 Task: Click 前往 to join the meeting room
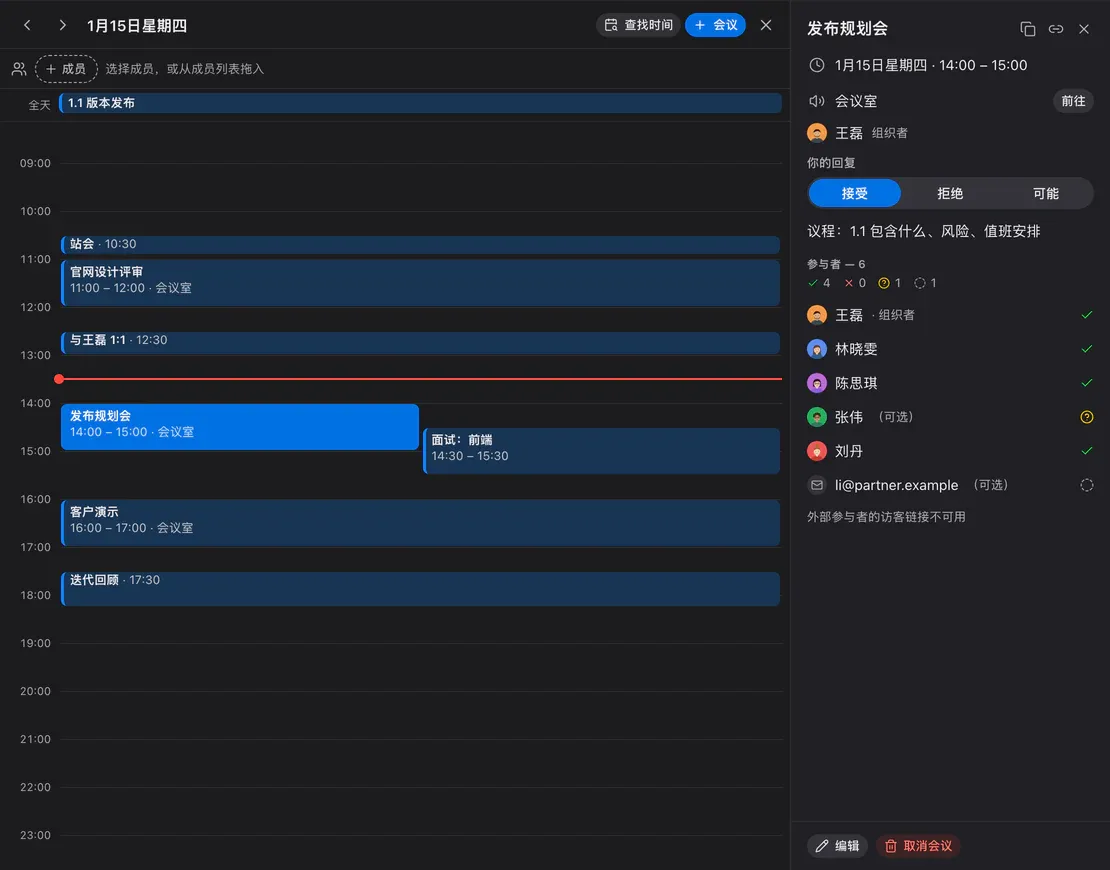(x=1073, y=101)
